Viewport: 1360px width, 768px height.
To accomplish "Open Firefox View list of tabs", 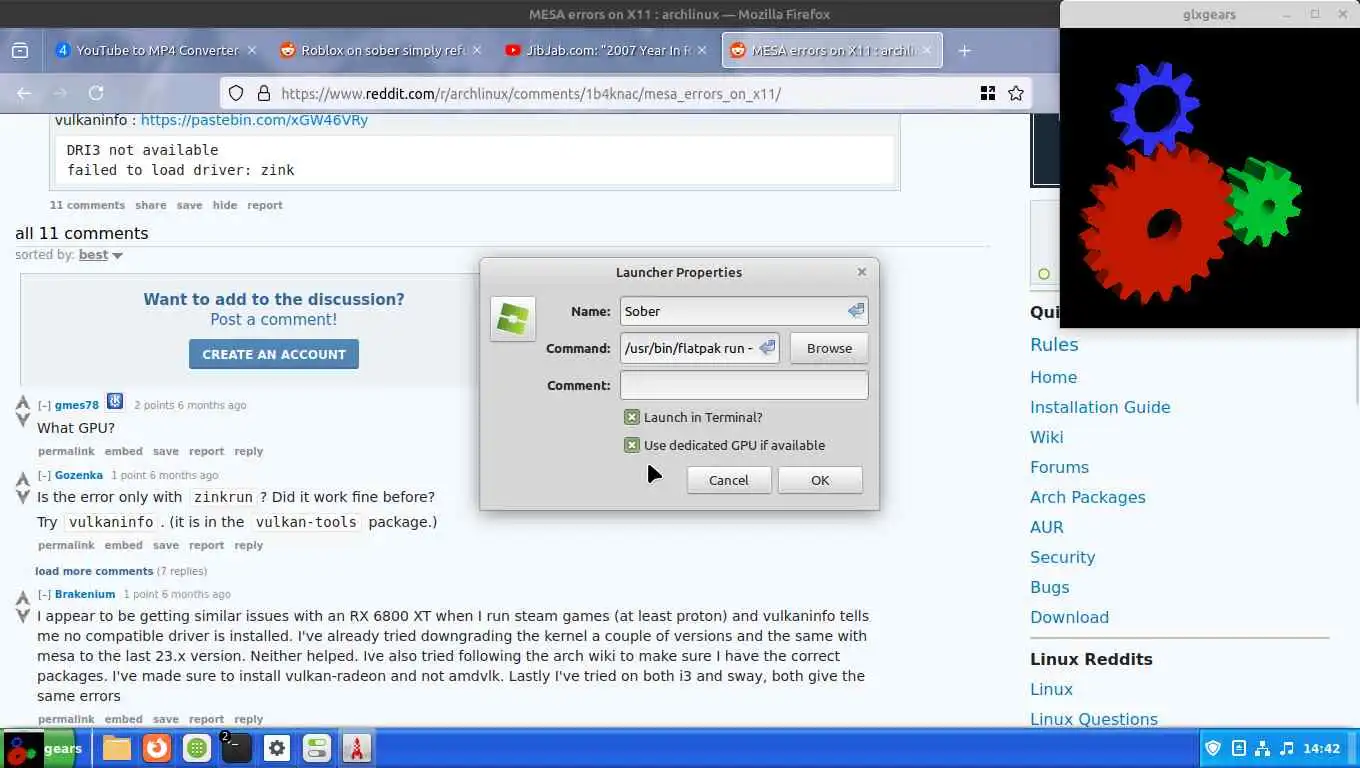I will pyautogui.click(x=20, y=50).
